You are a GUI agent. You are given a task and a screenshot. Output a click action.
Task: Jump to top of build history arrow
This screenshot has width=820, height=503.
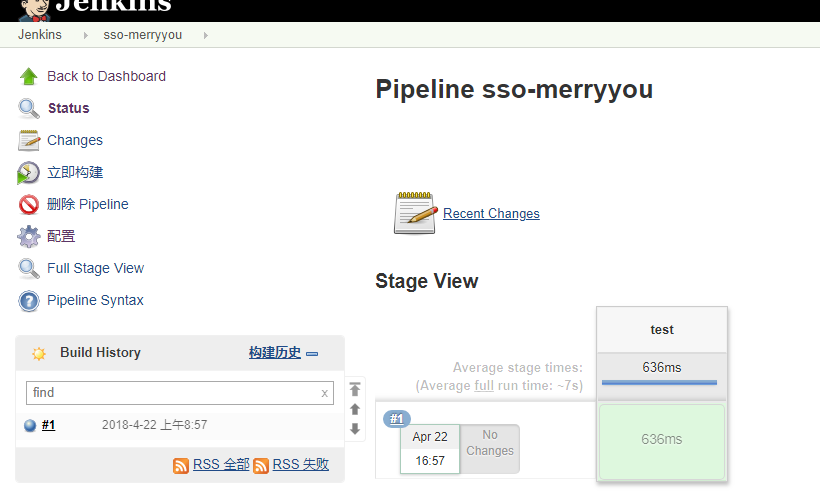pyautogui.click(x=355, y=389)
